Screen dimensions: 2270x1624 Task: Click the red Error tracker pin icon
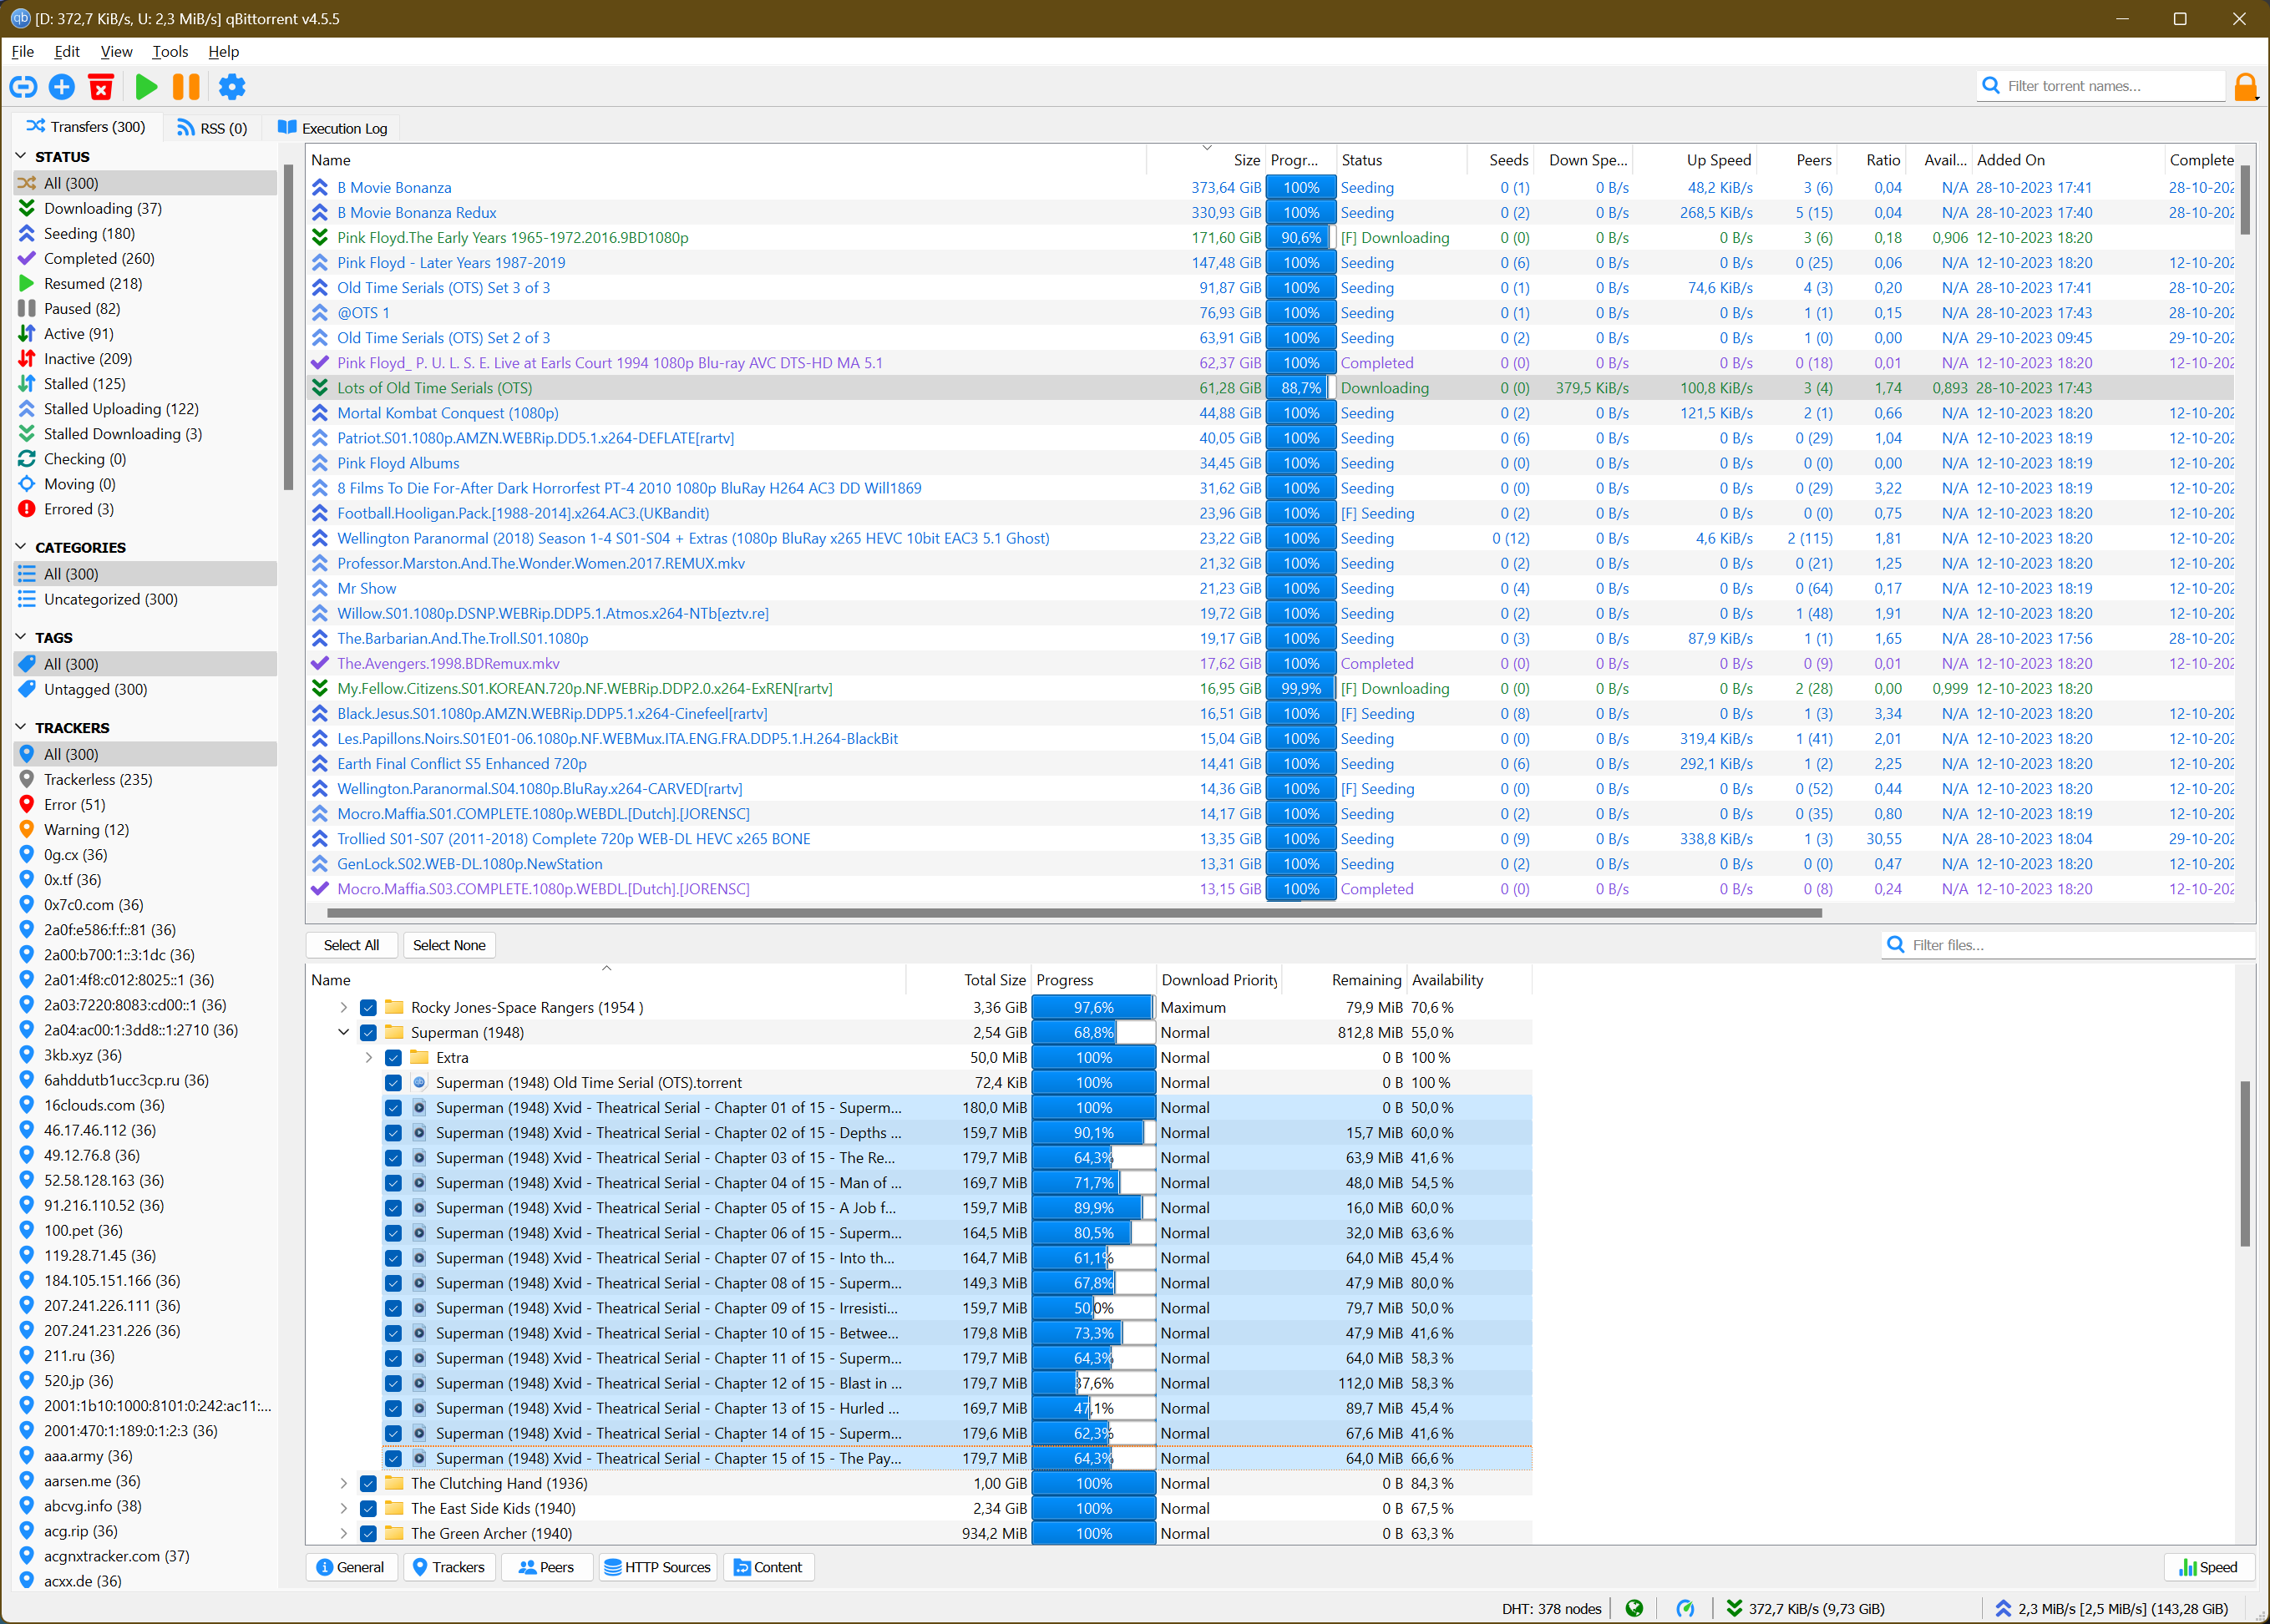(27, 804)
